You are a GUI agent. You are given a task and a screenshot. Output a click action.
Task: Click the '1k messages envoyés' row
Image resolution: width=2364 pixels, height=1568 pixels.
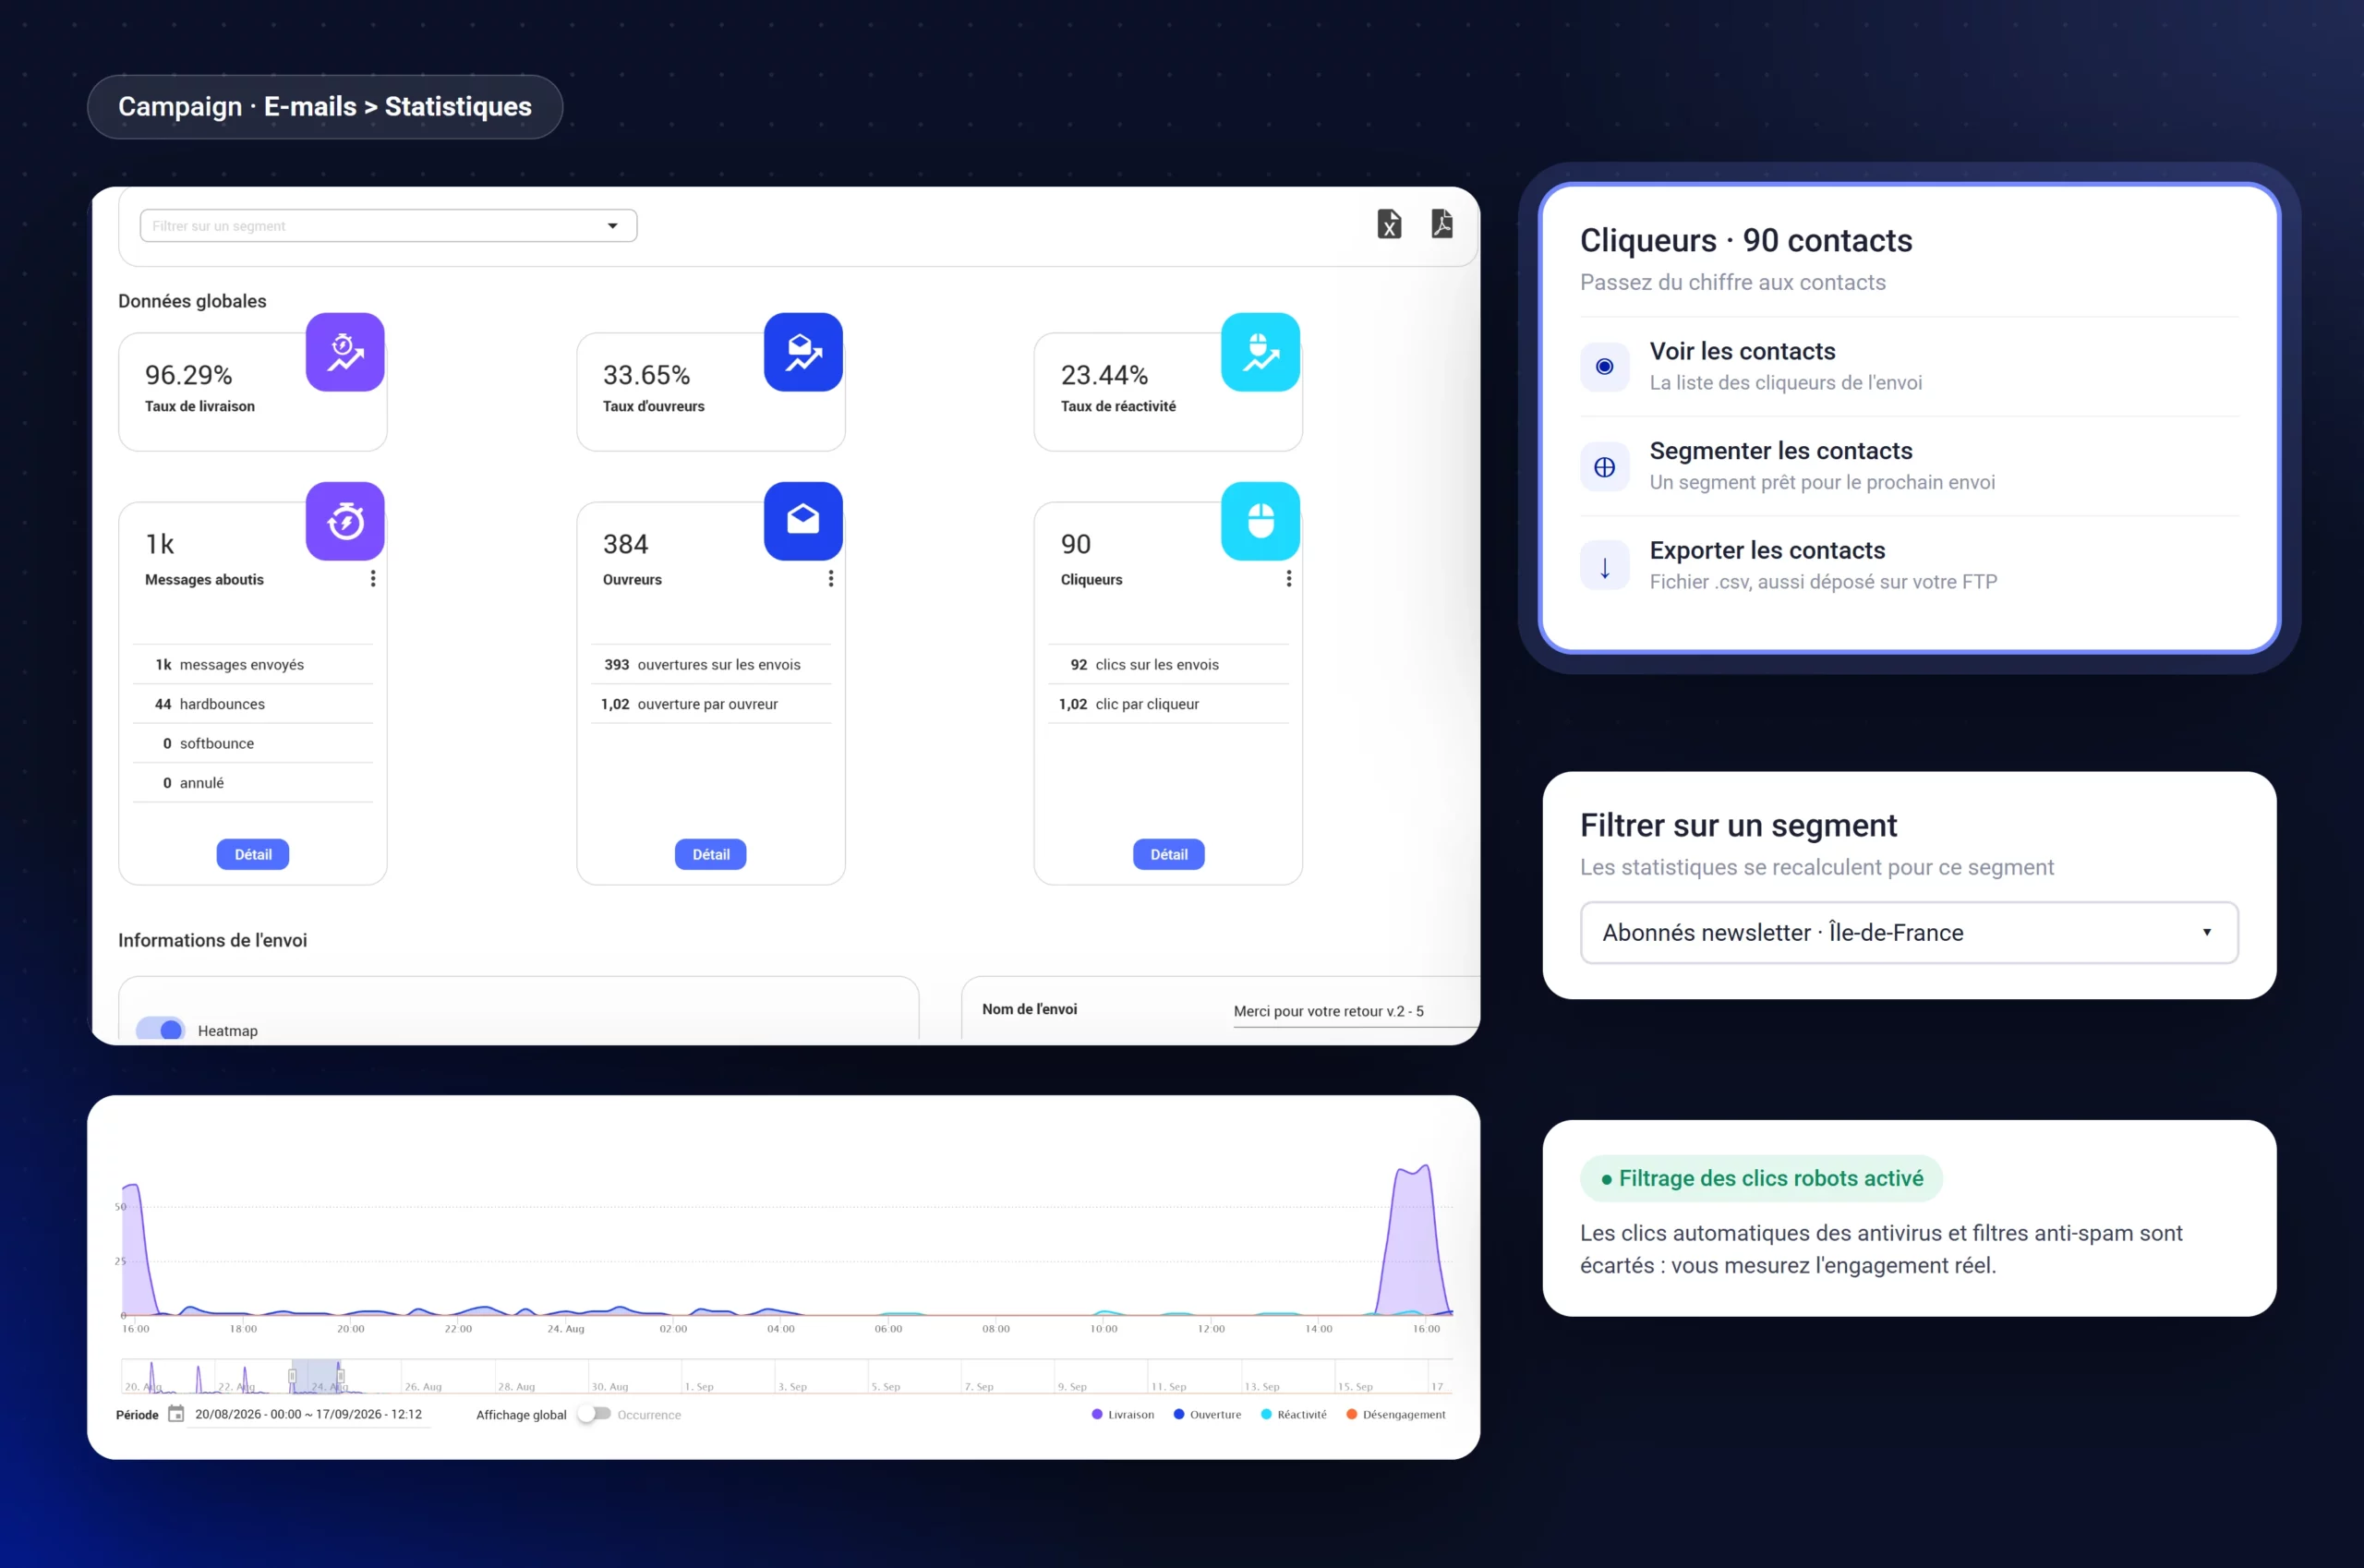pyautogui.click(x=253, y=665)
